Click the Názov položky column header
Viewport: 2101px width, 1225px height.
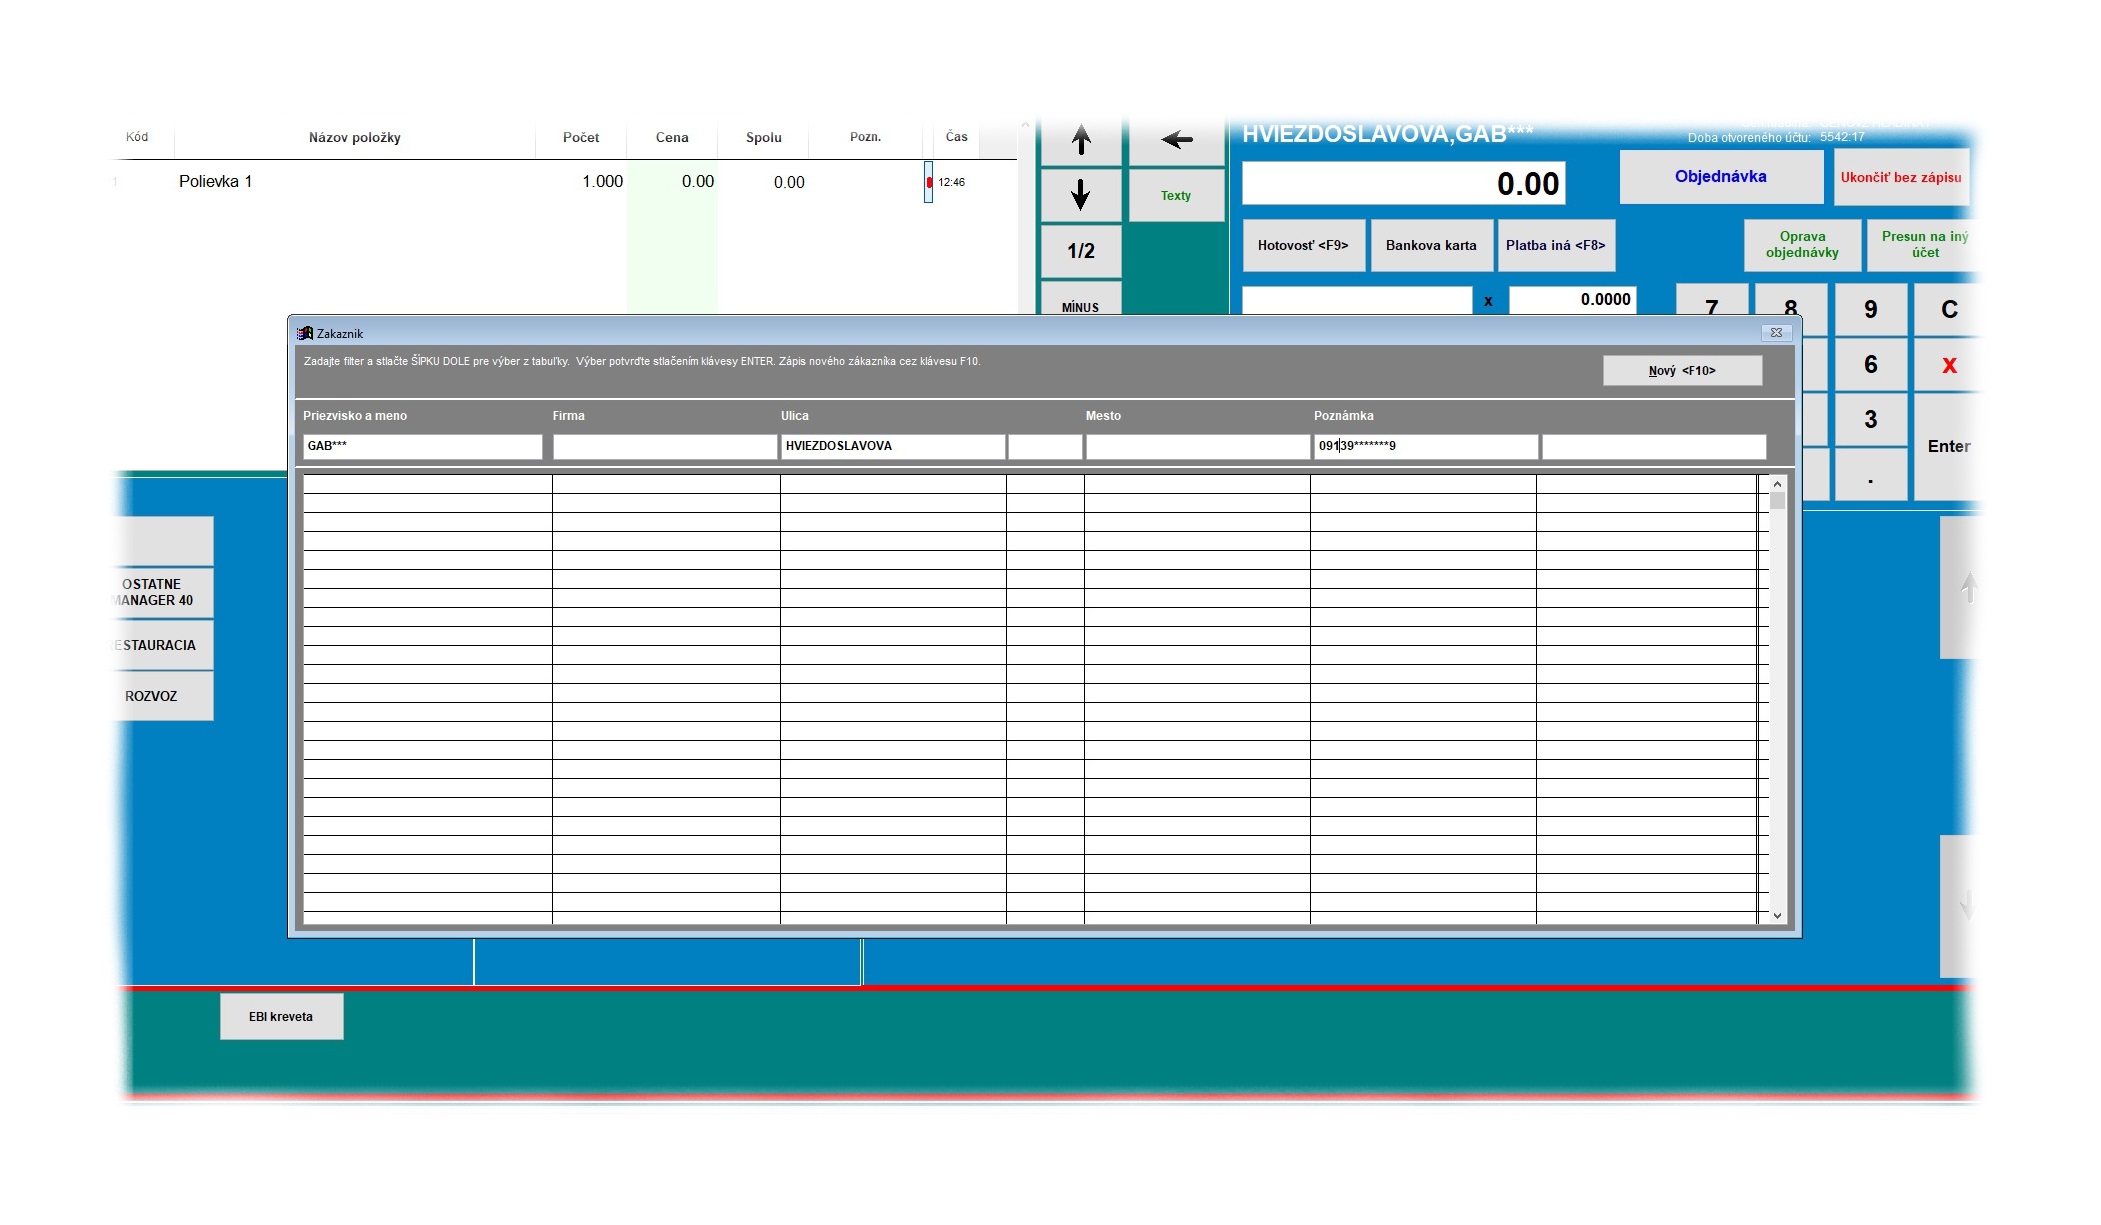tap(355, 138)
